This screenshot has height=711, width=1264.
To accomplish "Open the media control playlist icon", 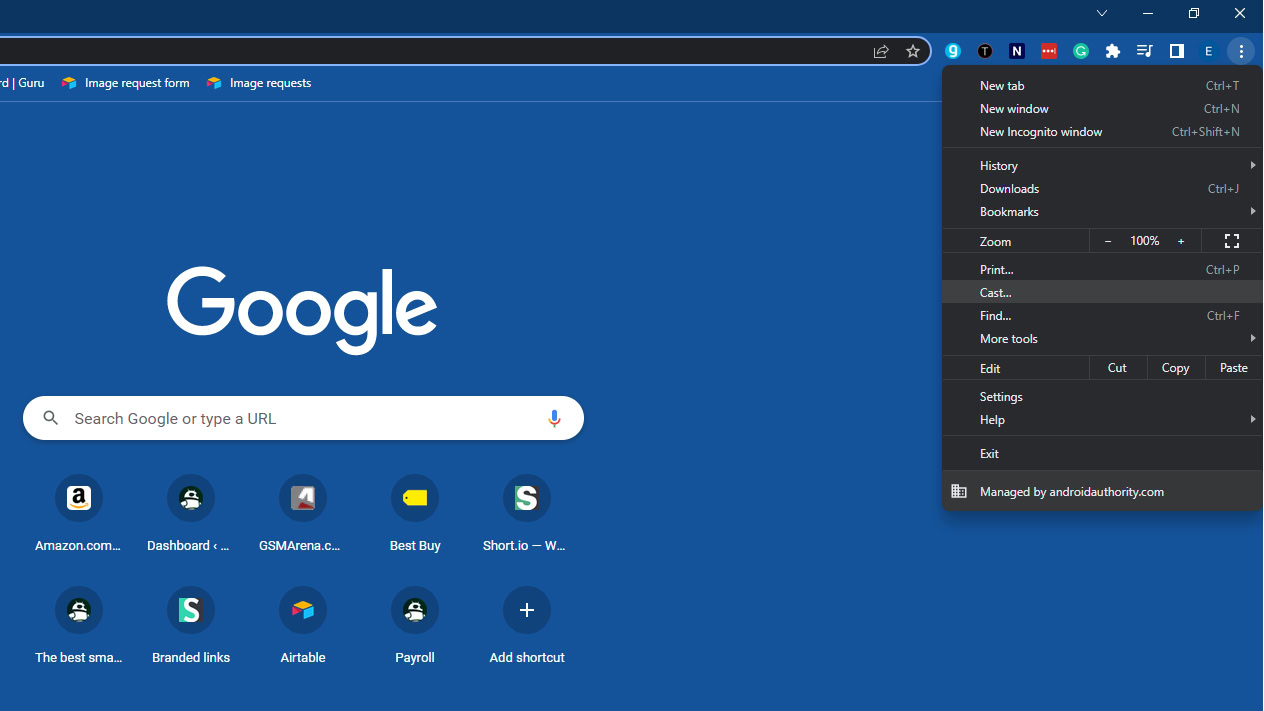I will point(1144,51).
